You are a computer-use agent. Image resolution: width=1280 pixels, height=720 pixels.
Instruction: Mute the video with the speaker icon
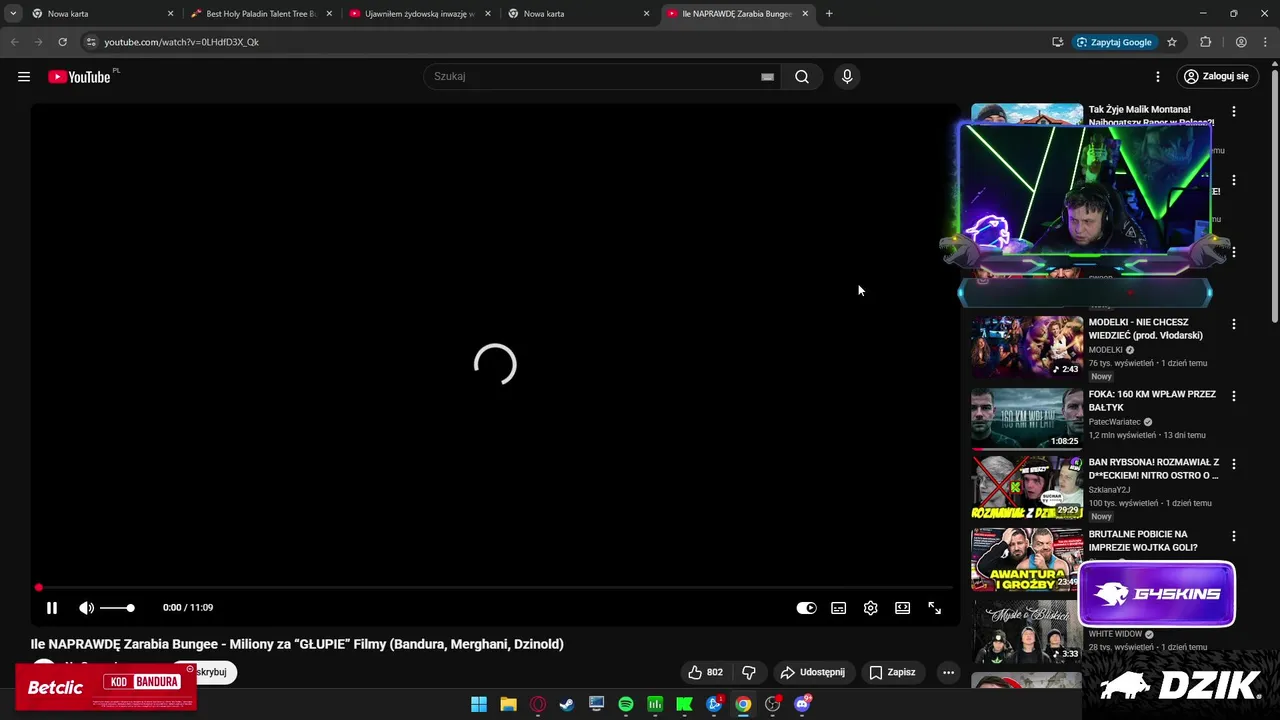87,608
